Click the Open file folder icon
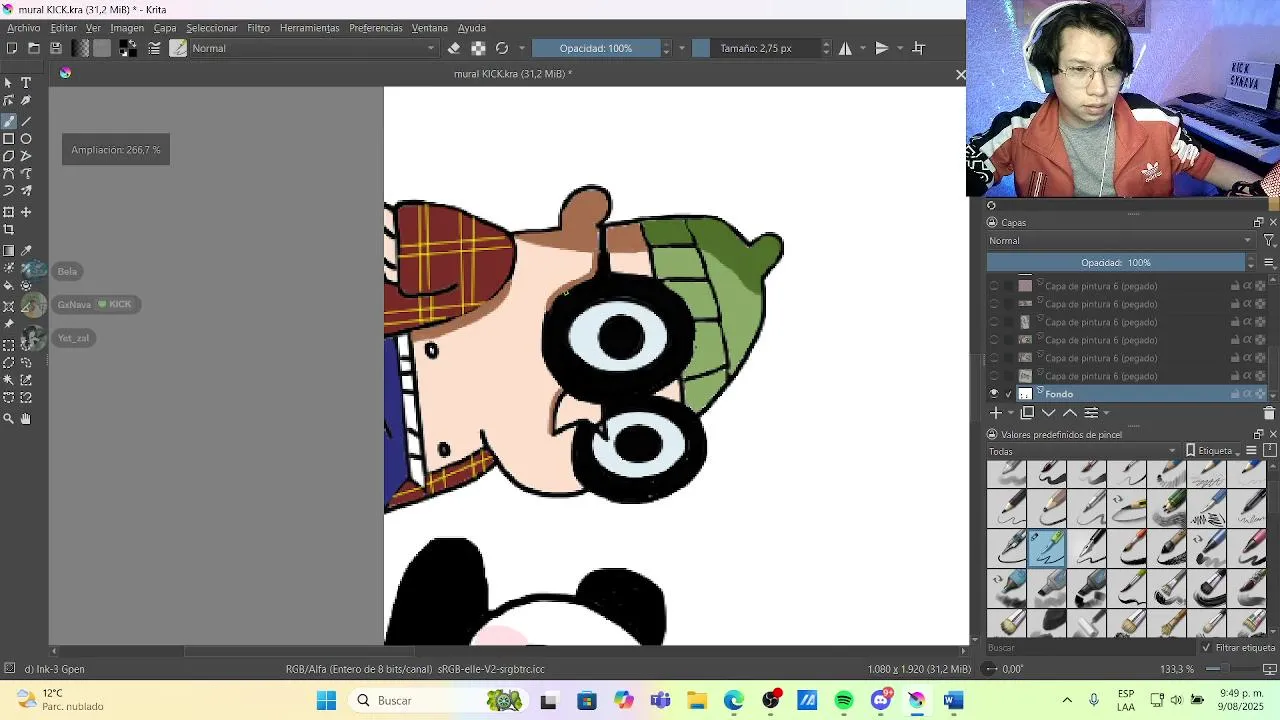 [34, 48]
